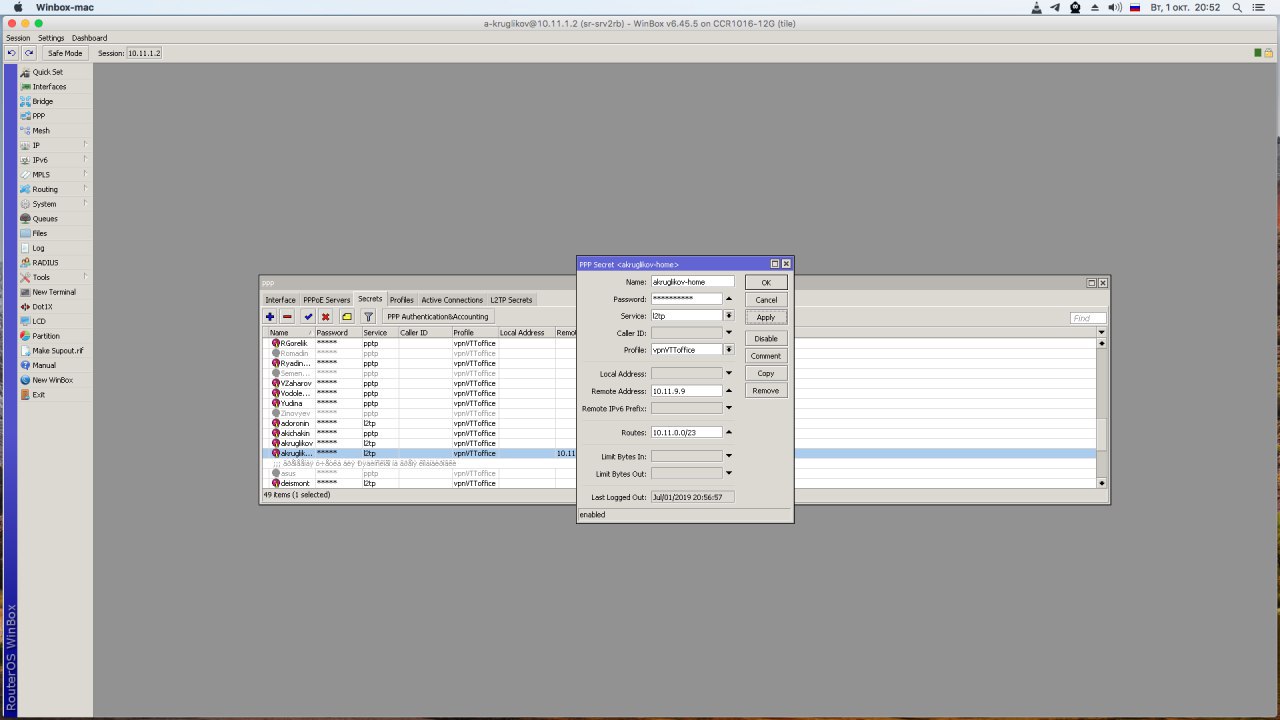Click the blue checkmark Enable icon
This screenshot has height=720, width=1280.
pos(308,317)
